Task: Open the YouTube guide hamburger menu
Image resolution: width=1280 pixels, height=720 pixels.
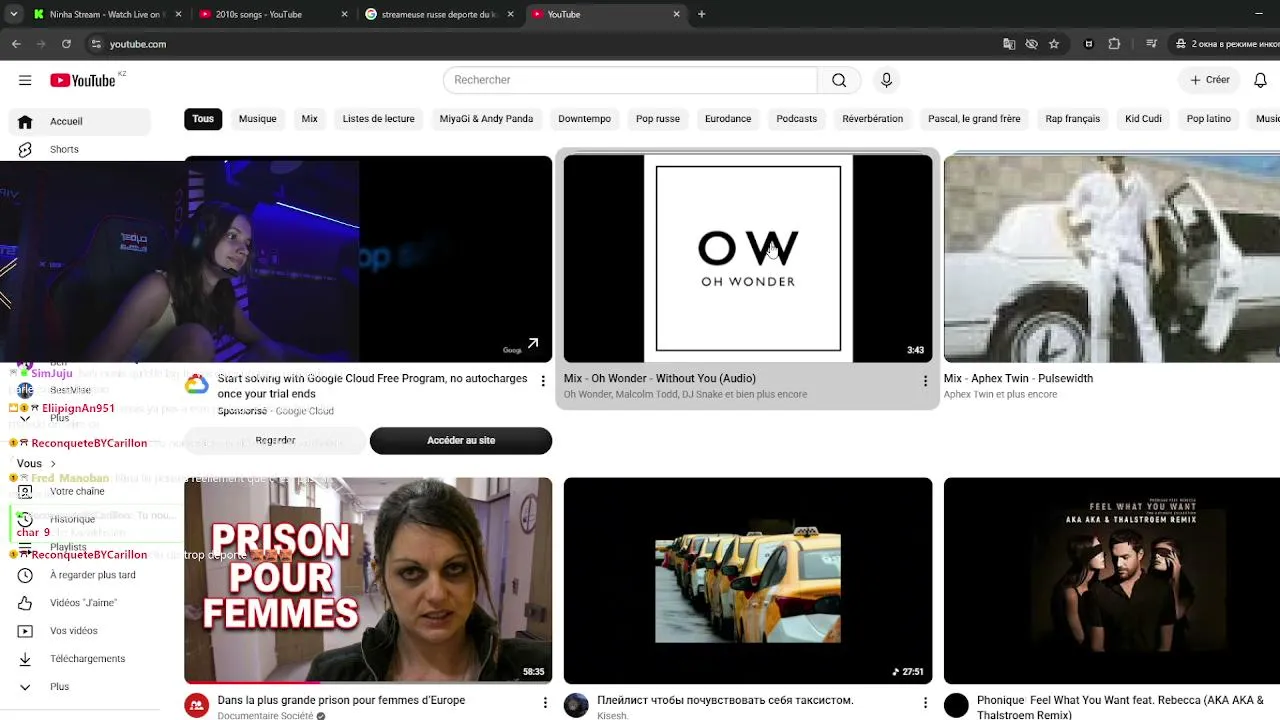Action: pos(25,80)
